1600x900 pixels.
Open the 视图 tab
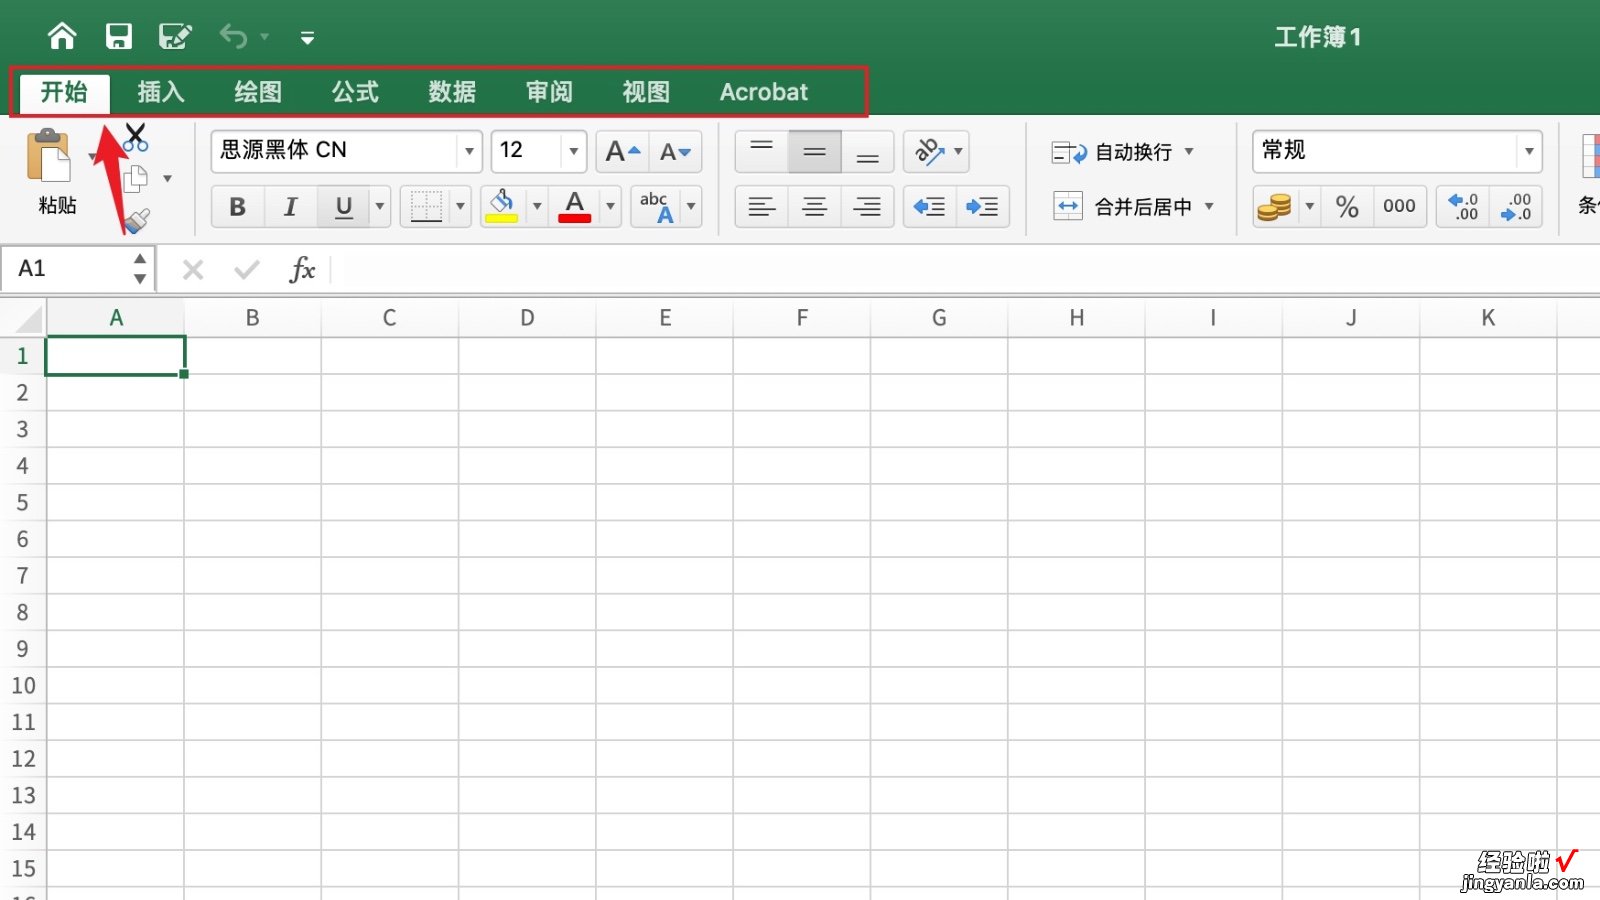point(646,92)
